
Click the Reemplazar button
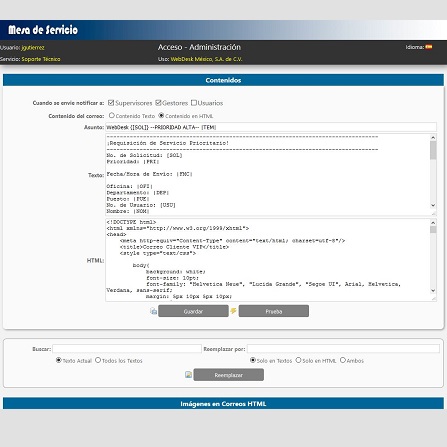(x=229, y=375)
